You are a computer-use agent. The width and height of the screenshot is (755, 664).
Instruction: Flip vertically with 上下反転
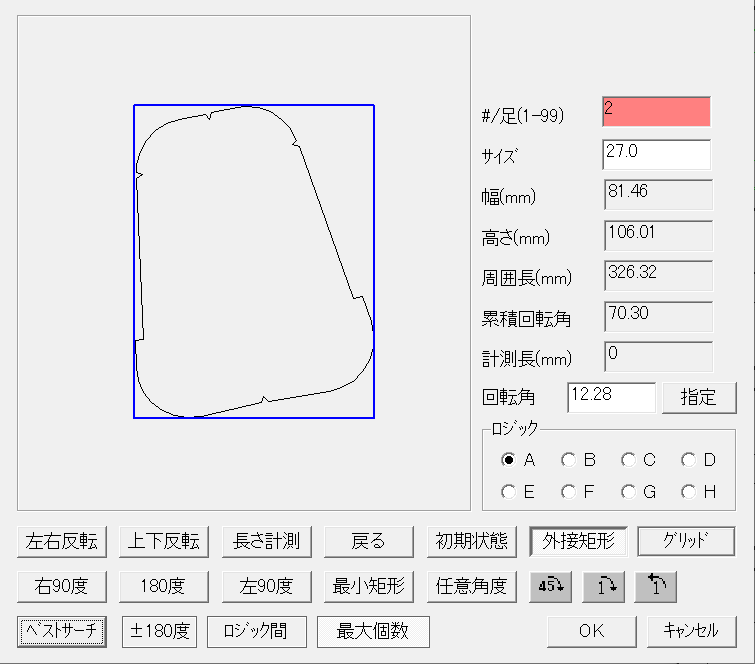click(x=164, y=542)
